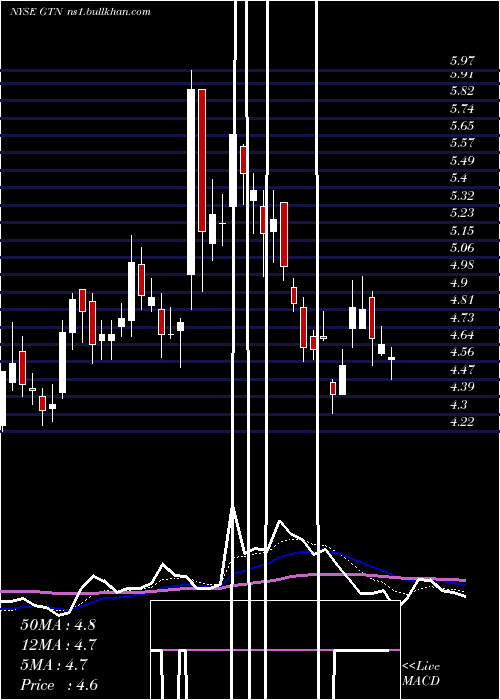500x700 pixels.
Task: Click the 4.22 price axis label
Action: [x=462, y=422]
